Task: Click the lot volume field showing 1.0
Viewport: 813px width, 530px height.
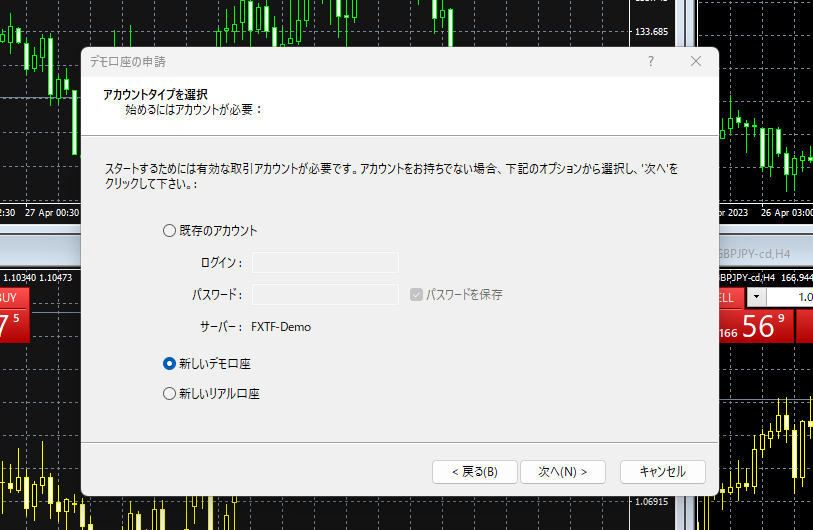Action: pyautogui.click(x=792, y=297)
